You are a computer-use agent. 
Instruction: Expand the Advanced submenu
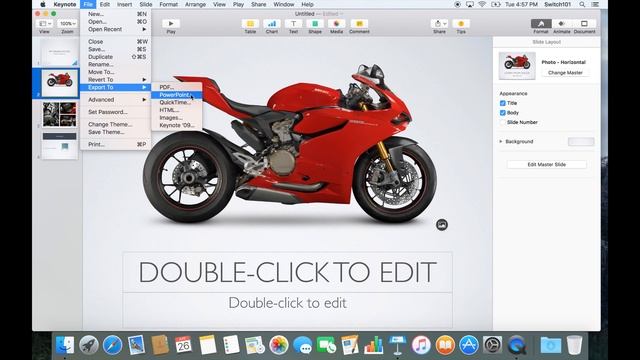pyautogui.click(x=116, y=100)
